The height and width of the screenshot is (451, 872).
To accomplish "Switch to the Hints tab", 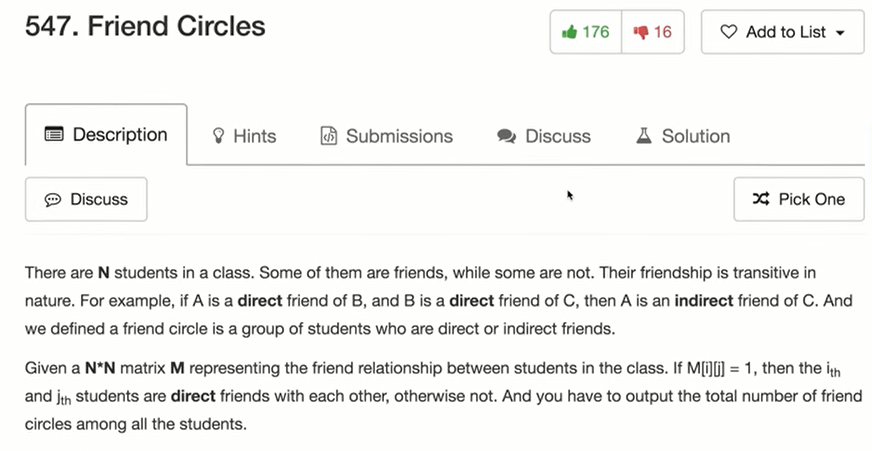I will click(244, 136).
